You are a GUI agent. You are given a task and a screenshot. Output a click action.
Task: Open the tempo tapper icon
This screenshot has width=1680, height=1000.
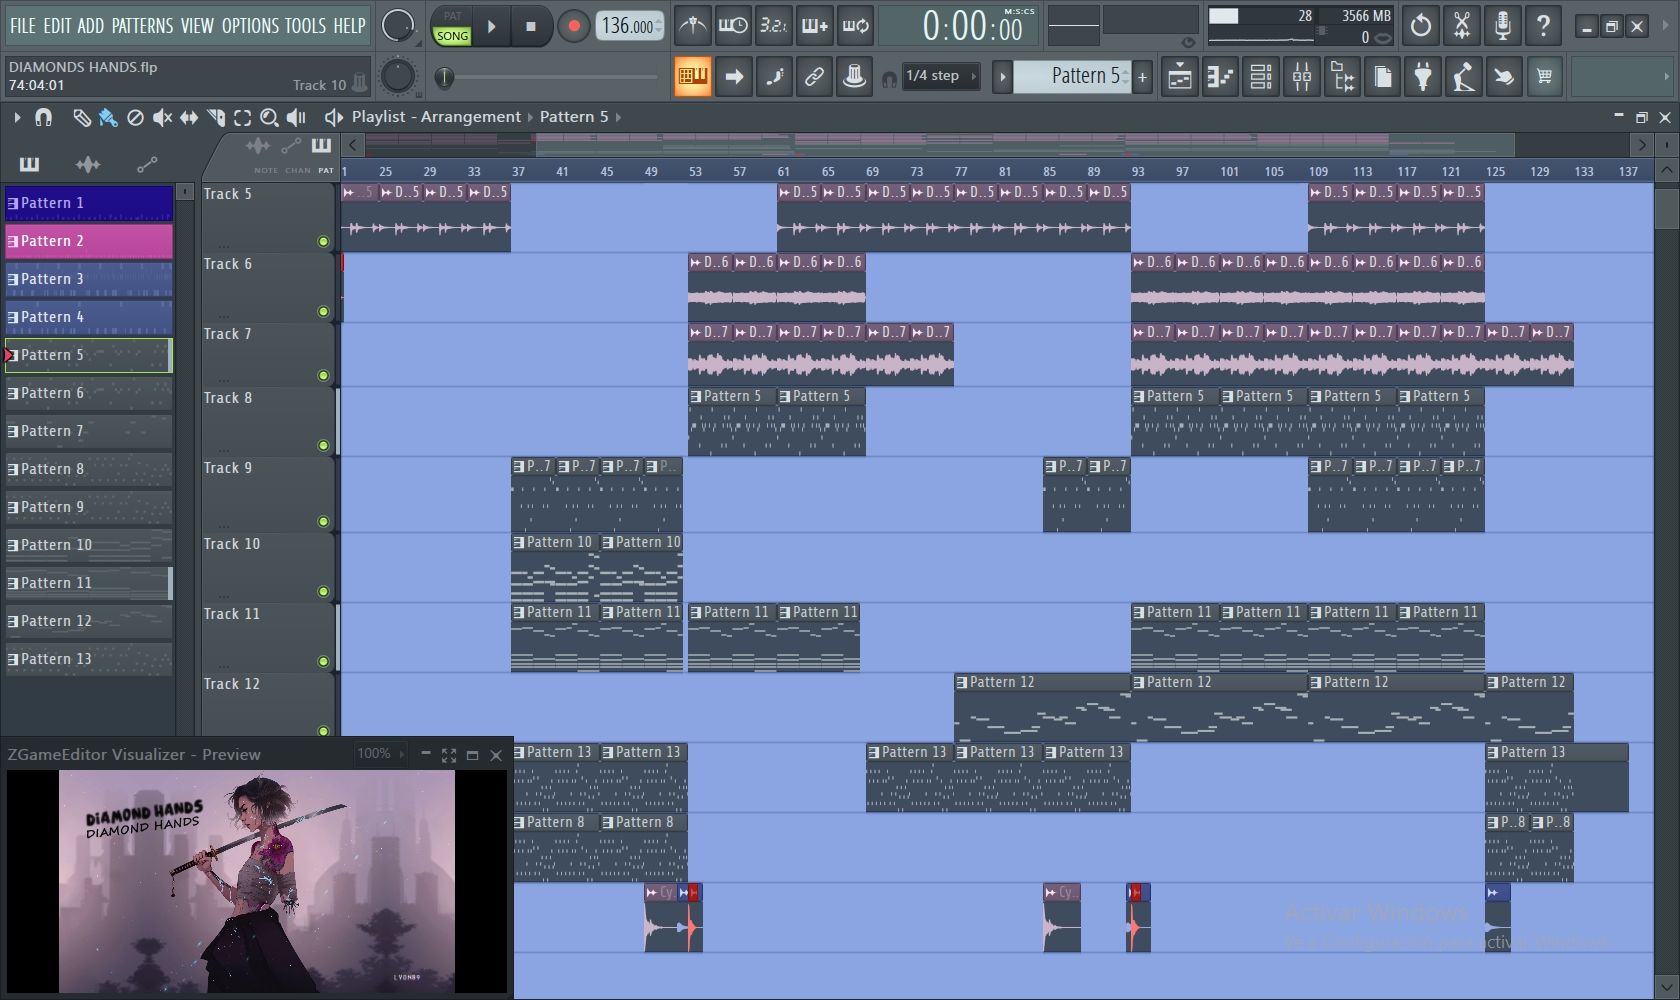pyautogui.click(x=1464, y=76)
